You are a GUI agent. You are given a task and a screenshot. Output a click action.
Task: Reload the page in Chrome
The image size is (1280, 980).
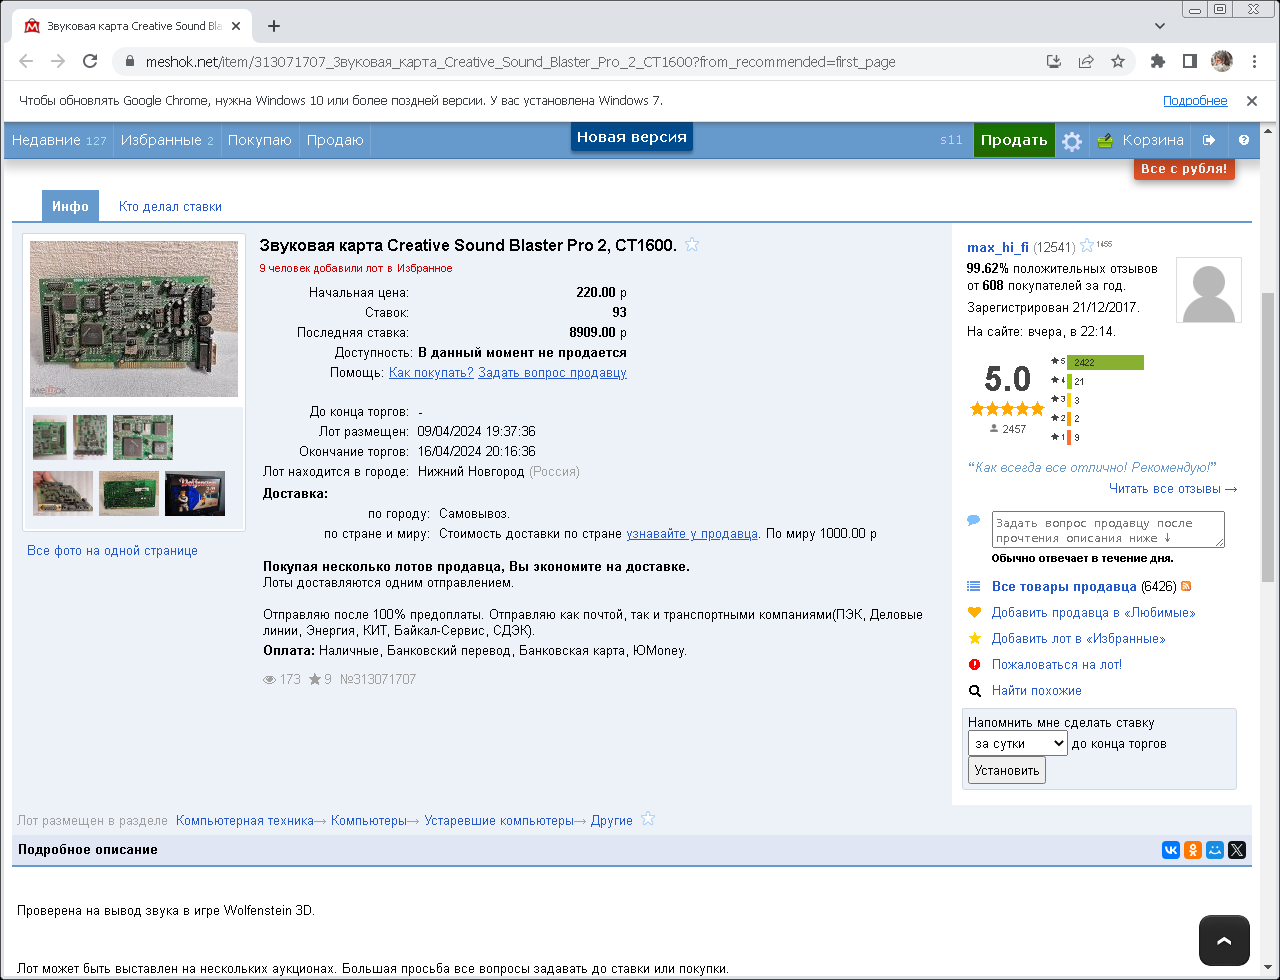click(x=90, y=61)
